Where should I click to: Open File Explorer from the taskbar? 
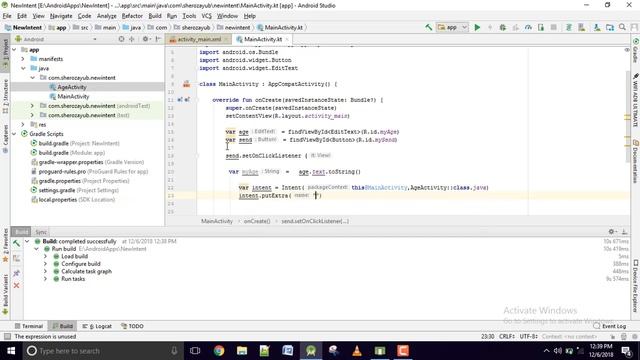[242, 351]
